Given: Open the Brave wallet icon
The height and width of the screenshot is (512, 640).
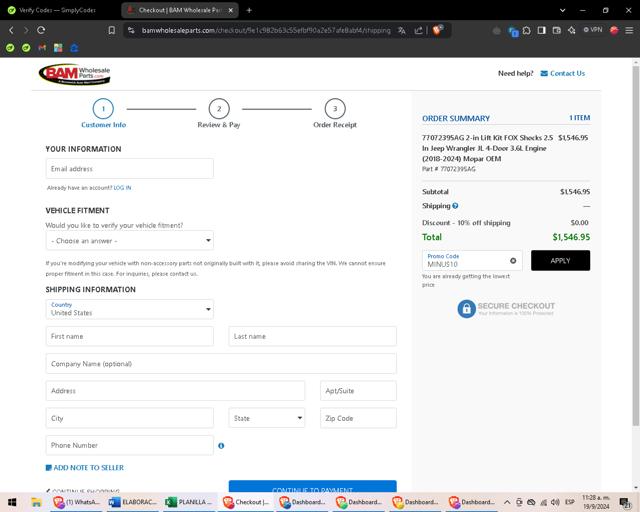Looking at the screenshot, I should (556, 30).
